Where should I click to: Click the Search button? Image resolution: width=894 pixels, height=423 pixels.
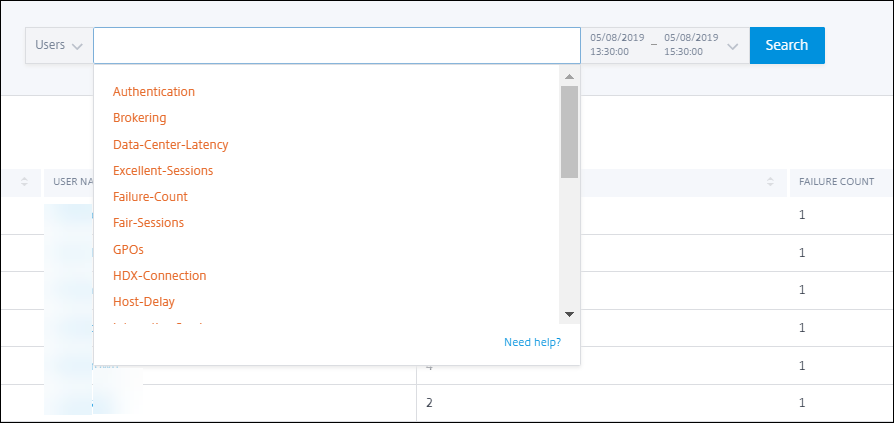coord(787,45)
